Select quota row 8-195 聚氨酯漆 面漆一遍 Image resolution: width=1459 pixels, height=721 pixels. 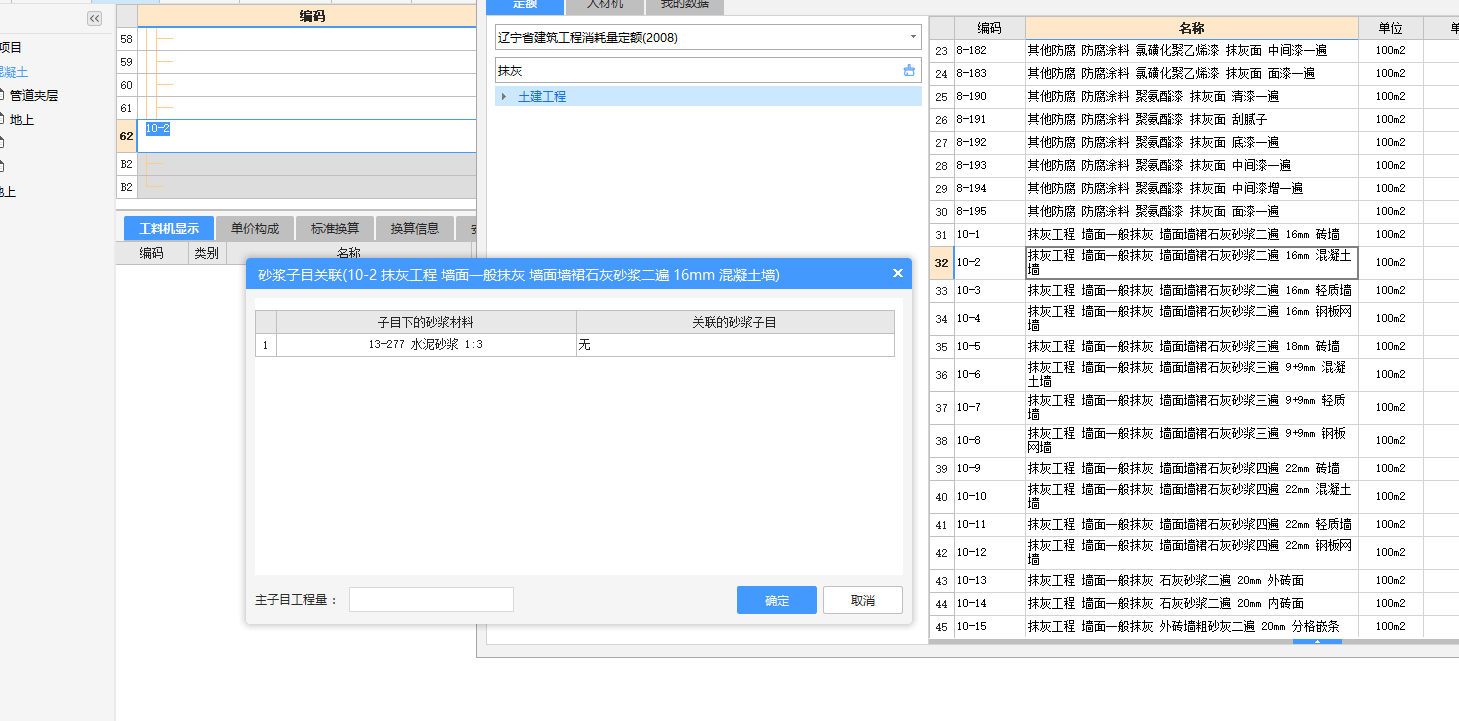(1191, 211)
